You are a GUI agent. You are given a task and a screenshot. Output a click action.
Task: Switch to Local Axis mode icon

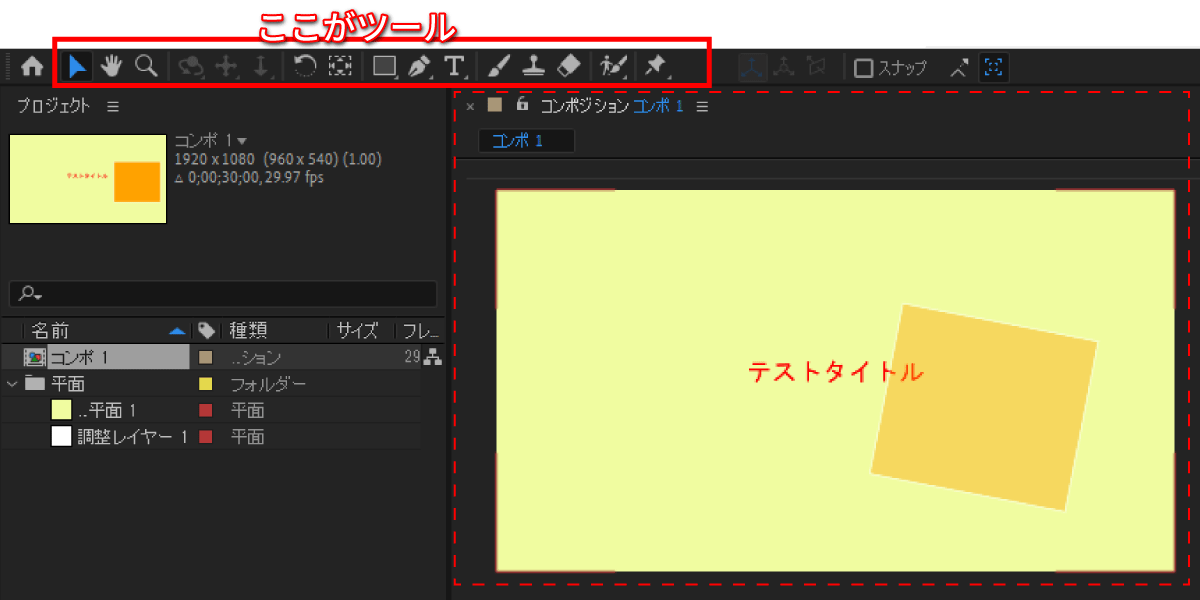point(753,67)
